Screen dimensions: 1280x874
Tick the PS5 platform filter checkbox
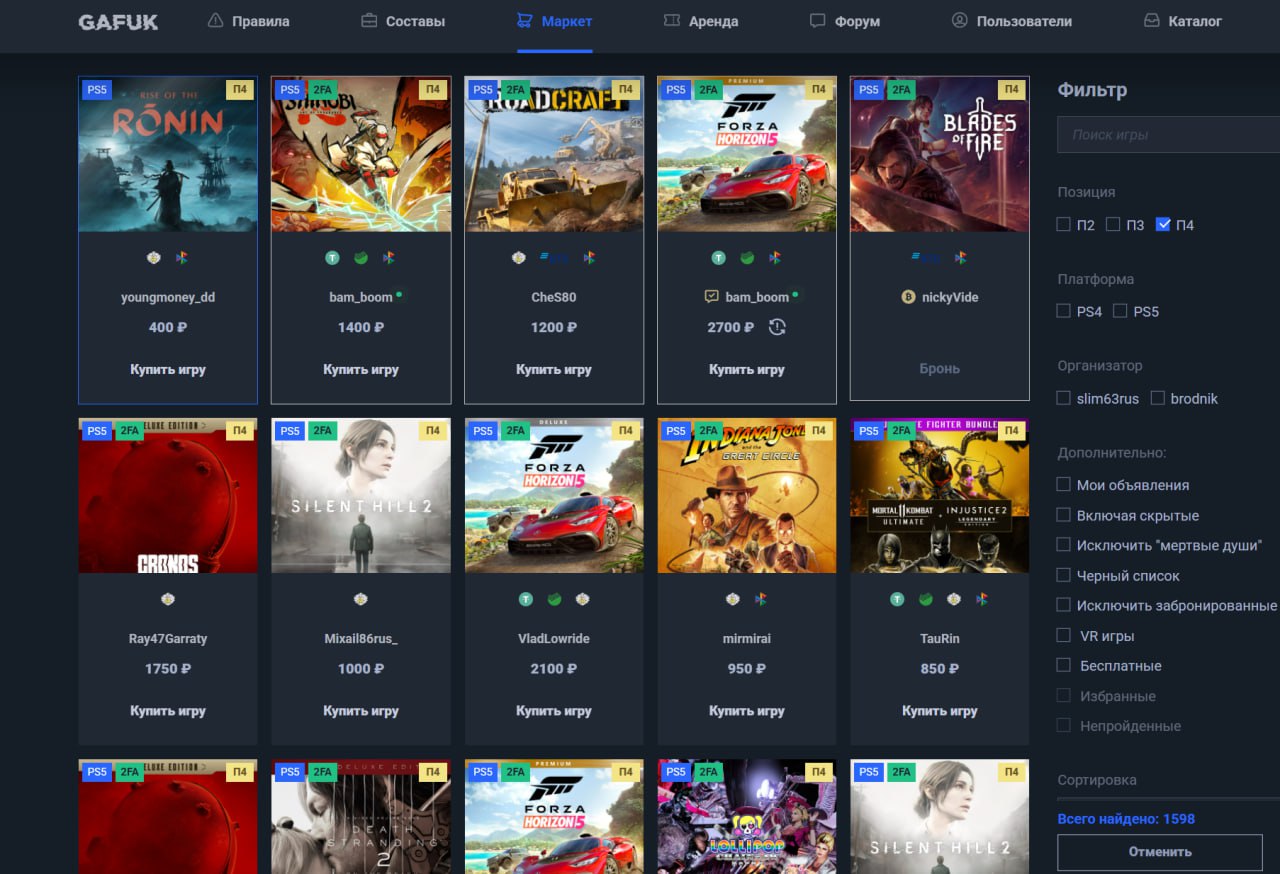pyautogui.click(x=1120, y=311)
